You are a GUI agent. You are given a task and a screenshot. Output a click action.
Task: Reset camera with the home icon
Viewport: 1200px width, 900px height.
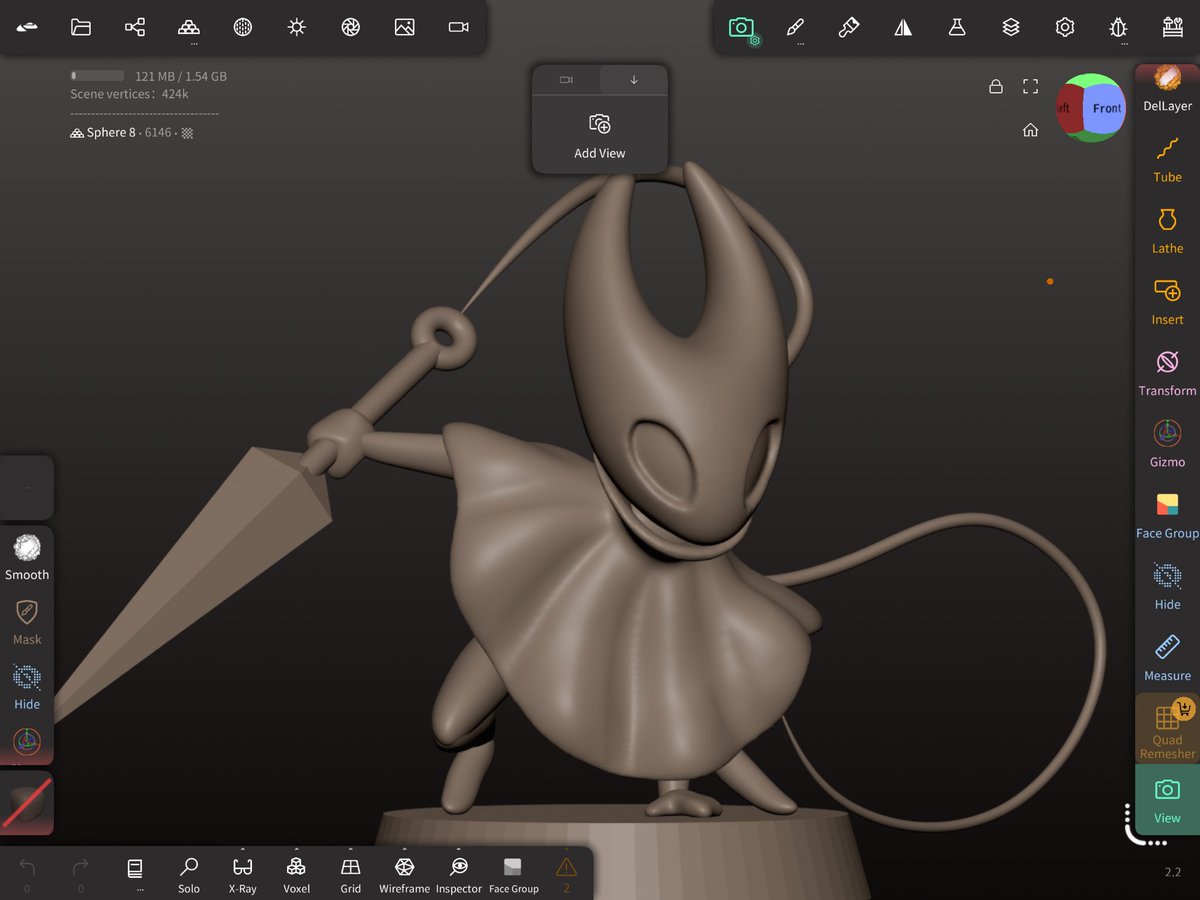1031,130
